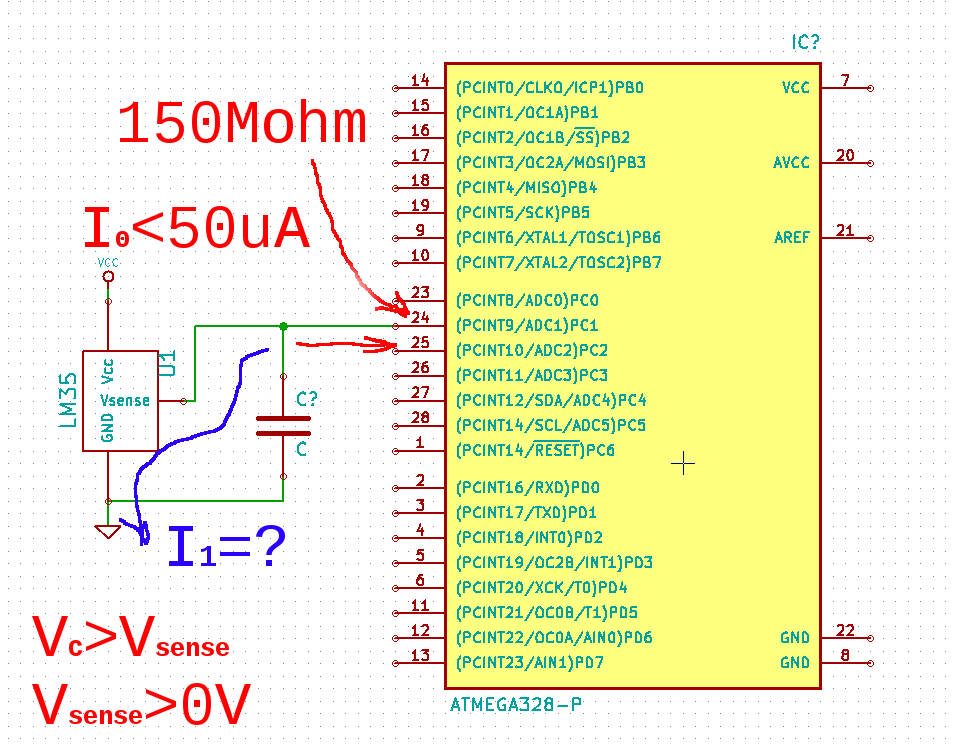Image resolution: width=955 pixels, height=751 pixels.
Task: Select the green wire junction dot
Action: (x=283, y=326)
